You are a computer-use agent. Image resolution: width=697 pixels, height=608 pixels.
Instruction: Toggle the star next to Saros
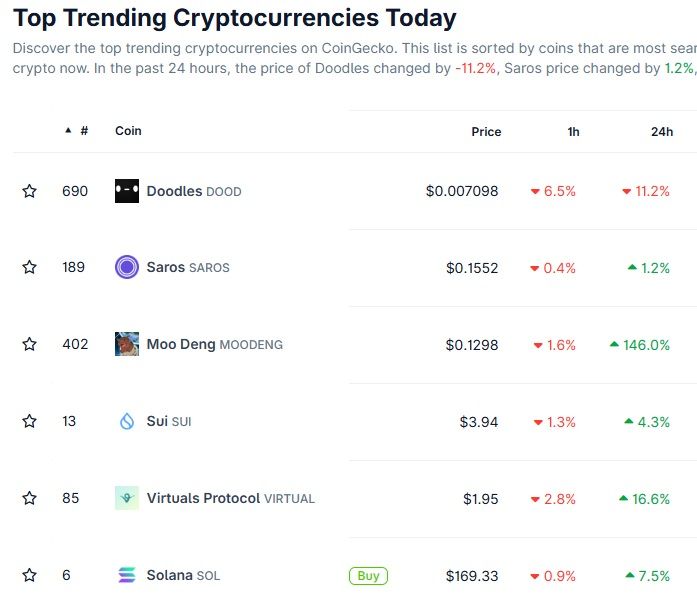tap(30, 267)
